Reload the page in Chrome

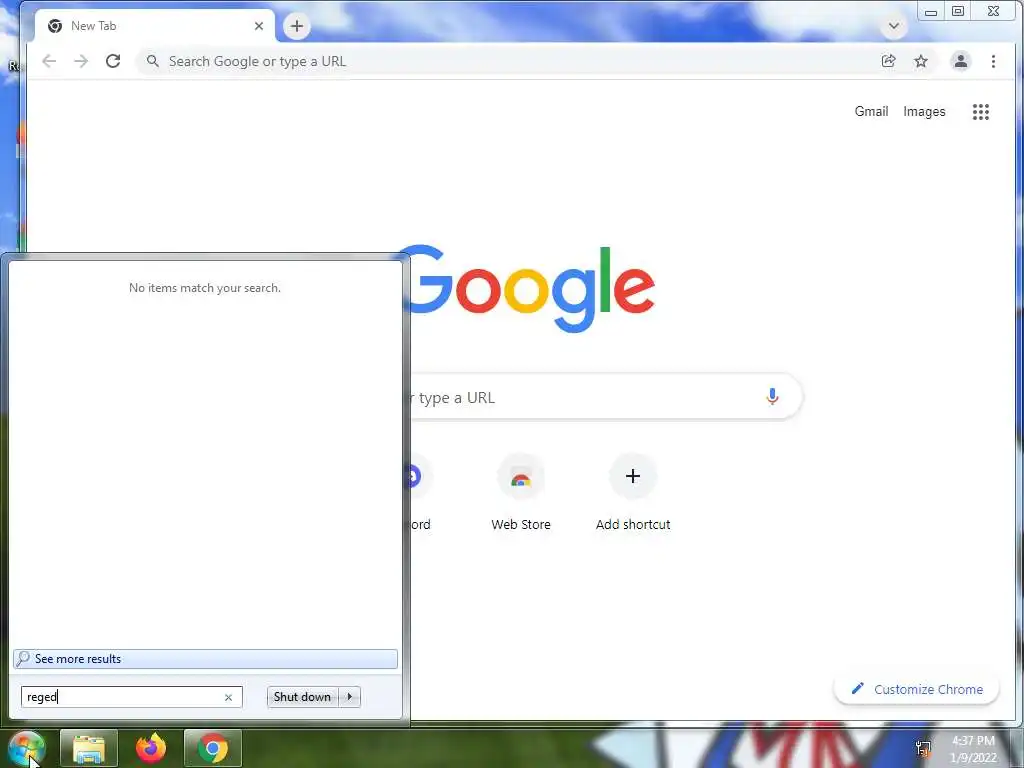pyautogui.click(x=113, y=61)
